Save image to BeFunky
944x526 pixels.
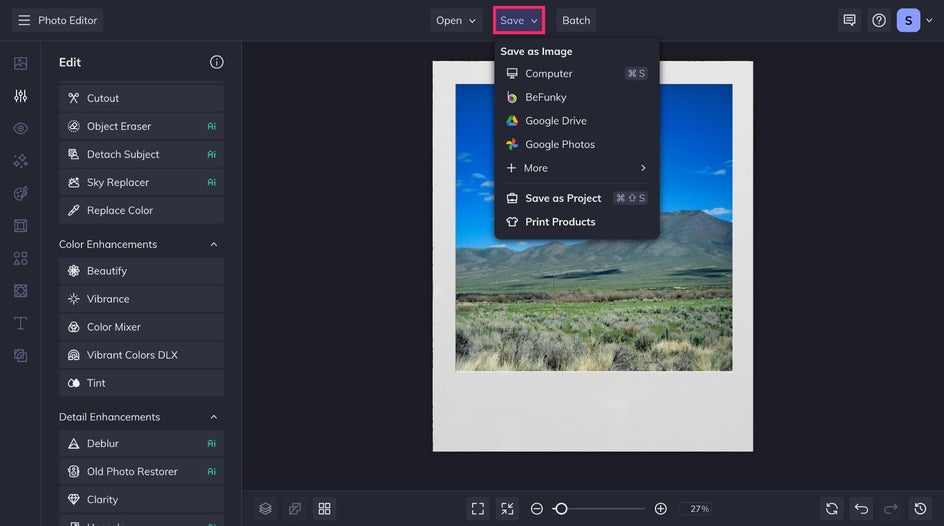tap(577, 97)
